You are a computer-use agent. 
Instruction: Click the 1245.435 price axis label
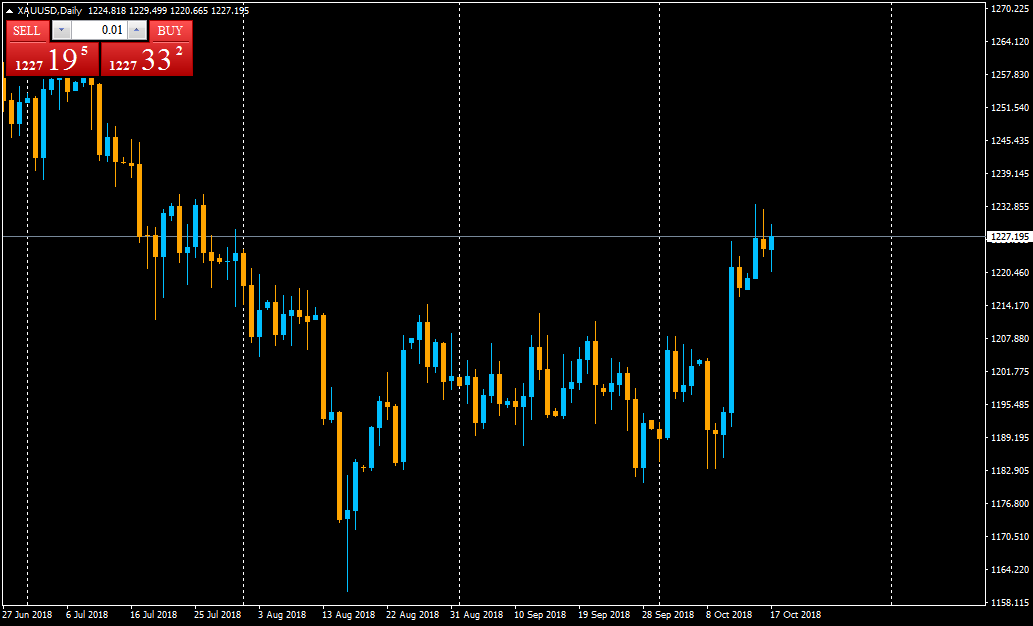[x=1010, y=140]
